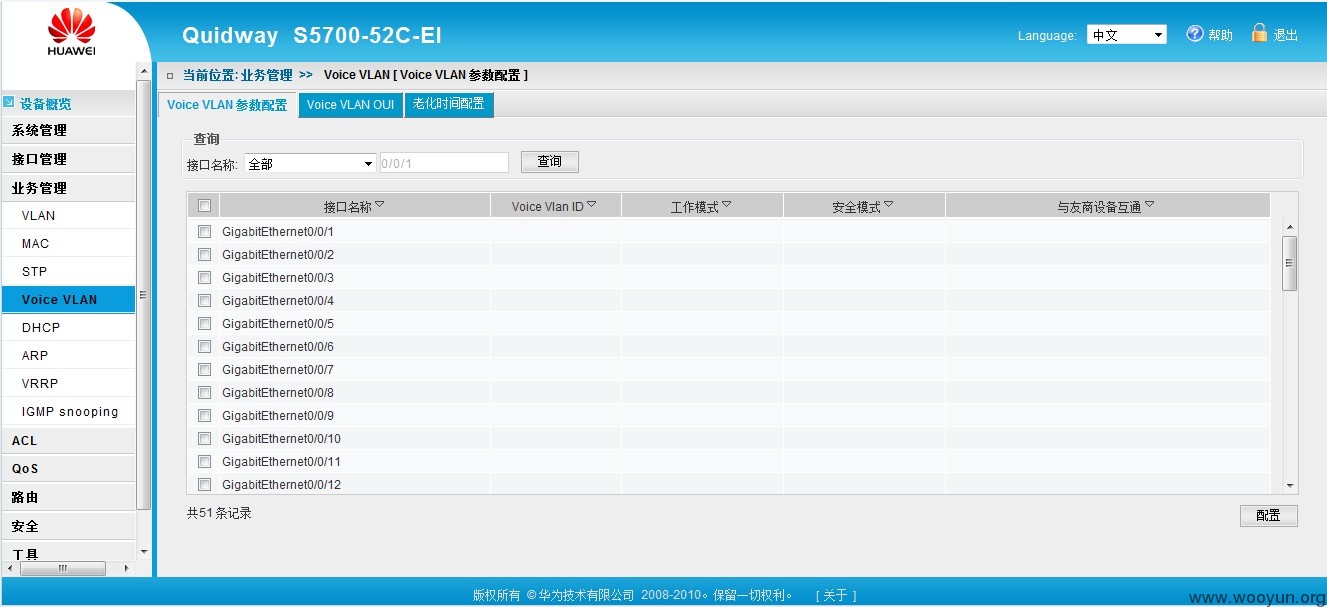Switch to Voice VLAN 参数配置 tab

point(227,105)
